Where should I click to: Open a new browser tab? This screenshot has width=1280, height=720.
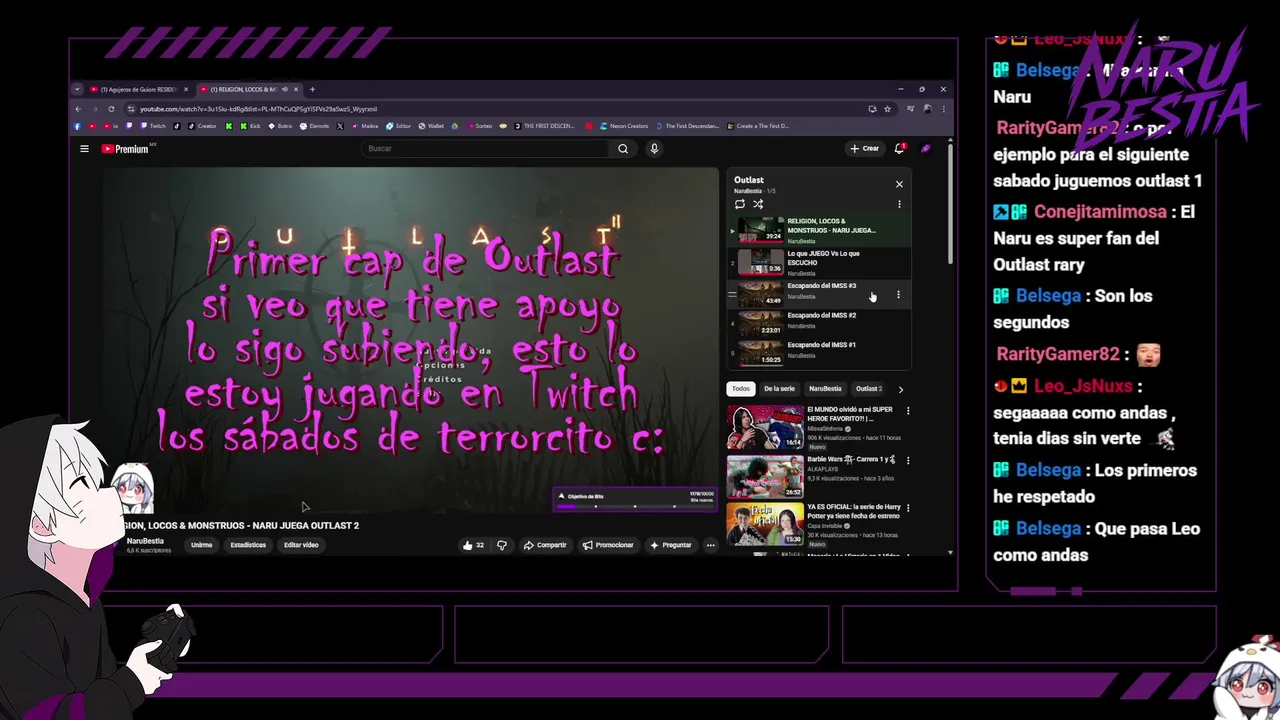pos(312,89)
